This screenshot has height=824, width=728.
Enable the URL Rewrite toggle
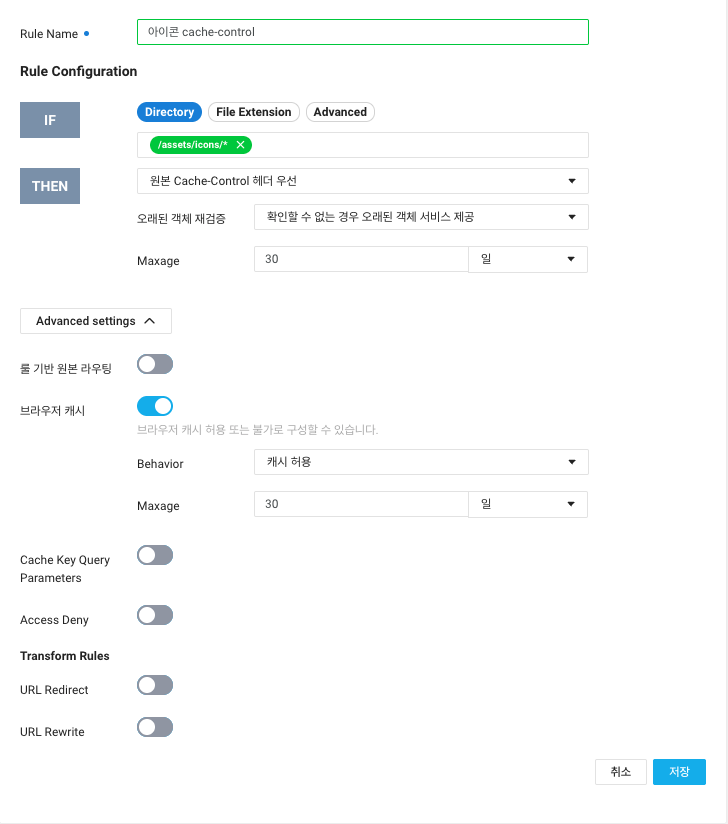(x=154, y=726)
